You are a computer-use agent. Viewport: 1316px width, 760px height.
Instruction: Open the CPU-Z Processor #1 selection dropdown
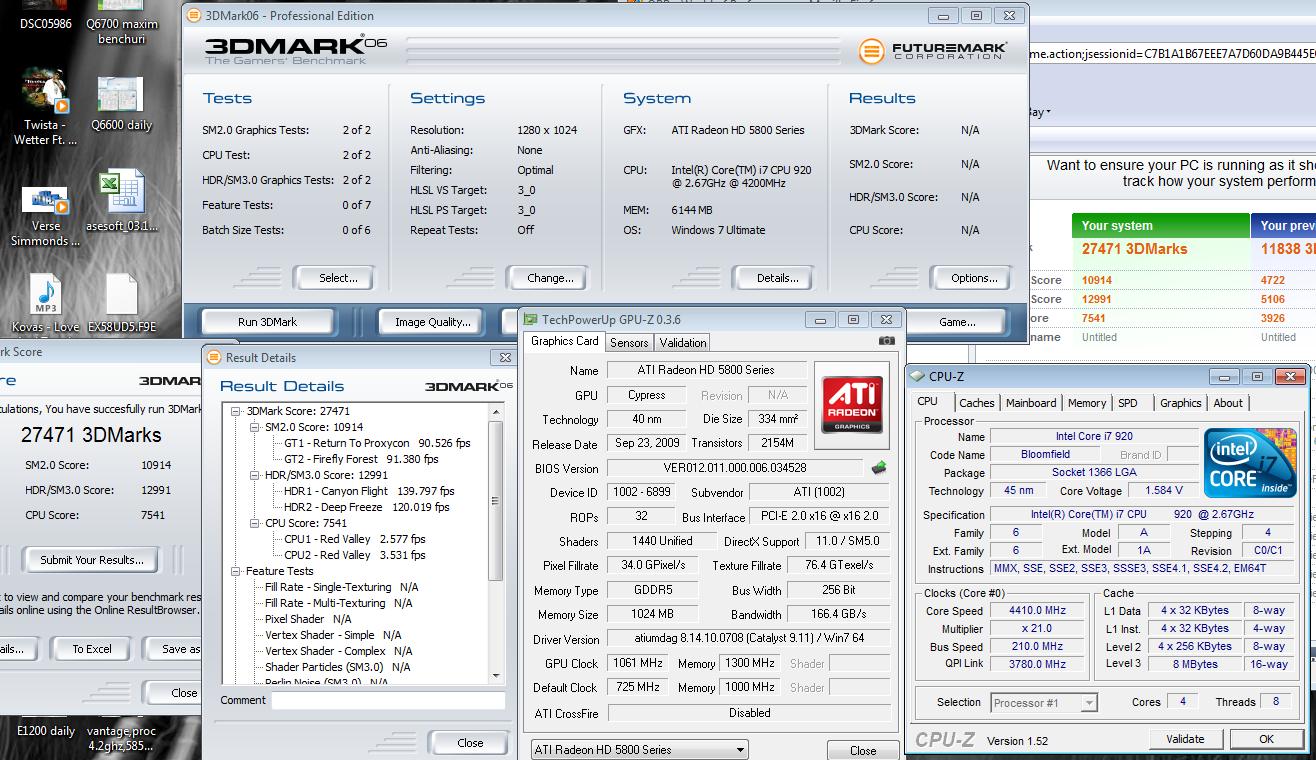point(1044,703)
